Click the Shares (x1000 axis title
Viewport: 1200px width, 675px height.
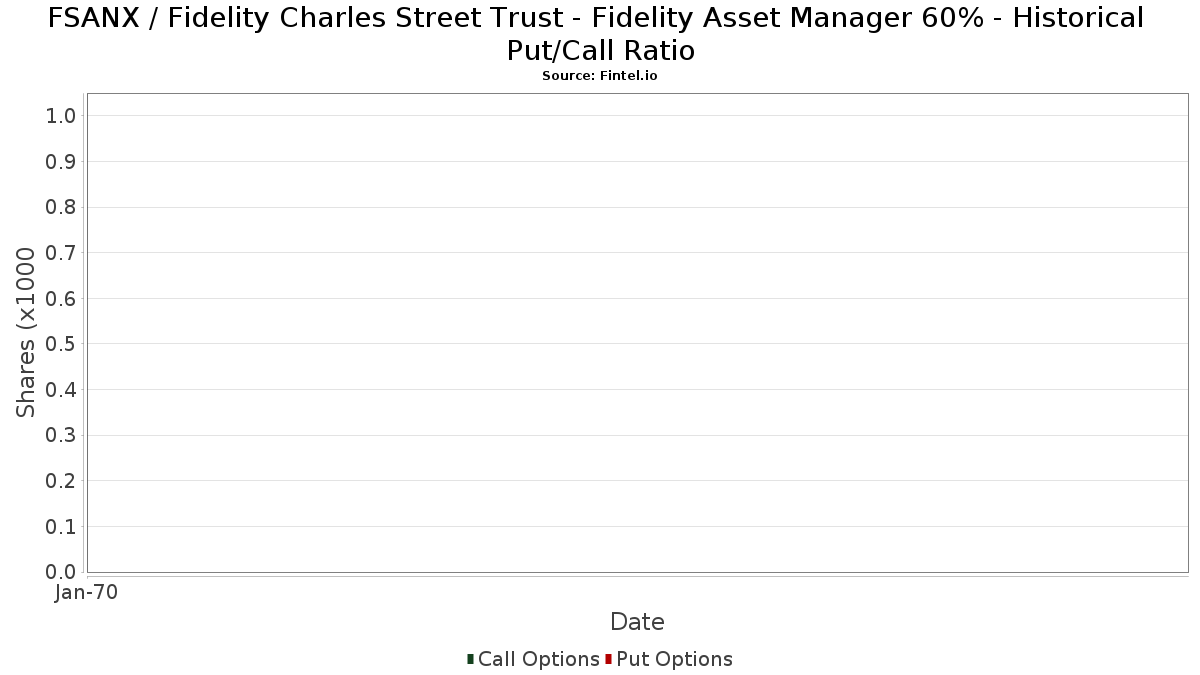(x=26, y=333)
